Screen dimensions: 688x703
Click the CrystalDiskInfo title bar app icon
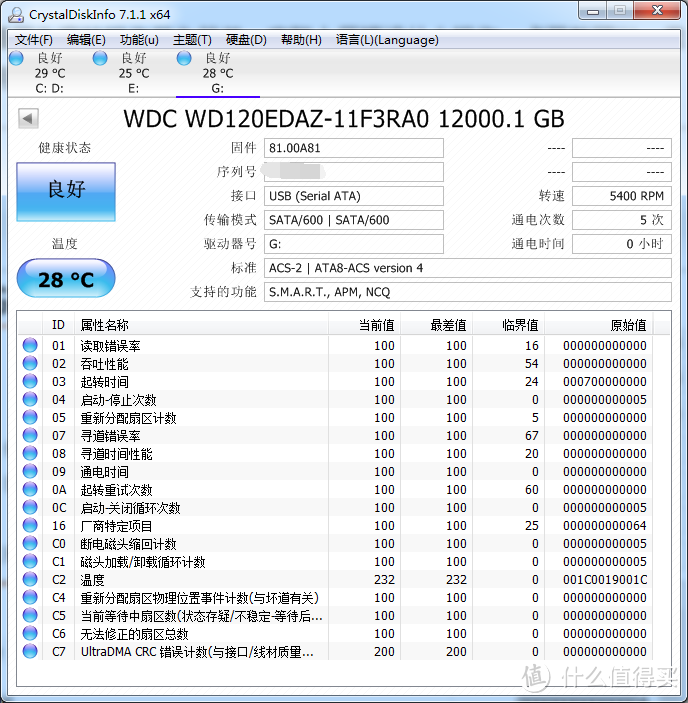pos(16,15)
